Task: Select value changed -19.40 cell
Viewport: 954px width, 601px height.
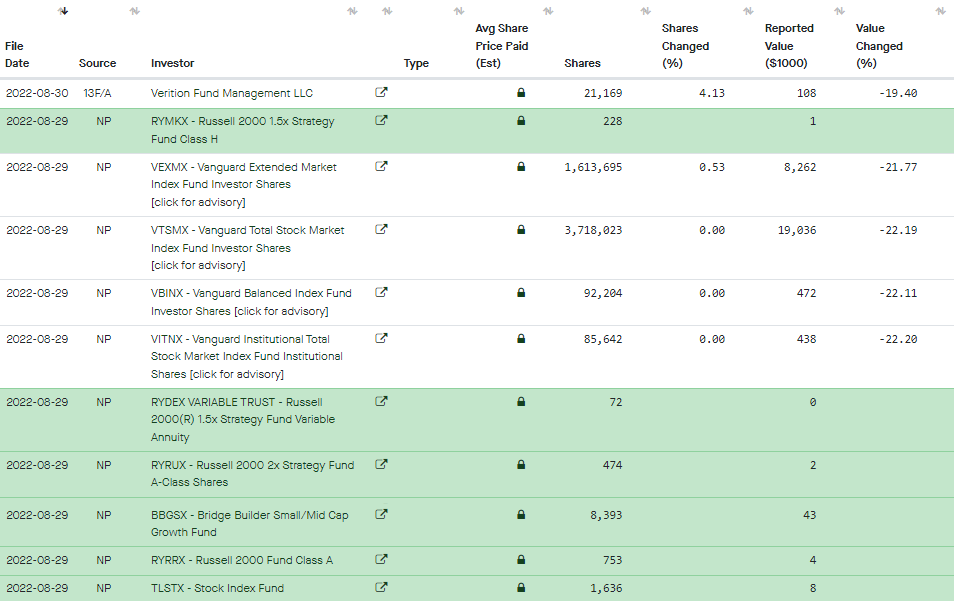Action: [898, 93]
